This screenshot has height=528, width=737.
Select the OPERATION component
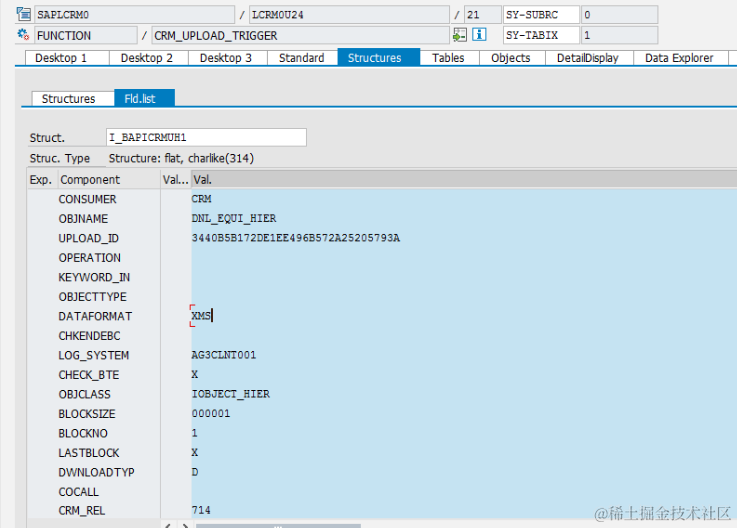coord(89,258)
